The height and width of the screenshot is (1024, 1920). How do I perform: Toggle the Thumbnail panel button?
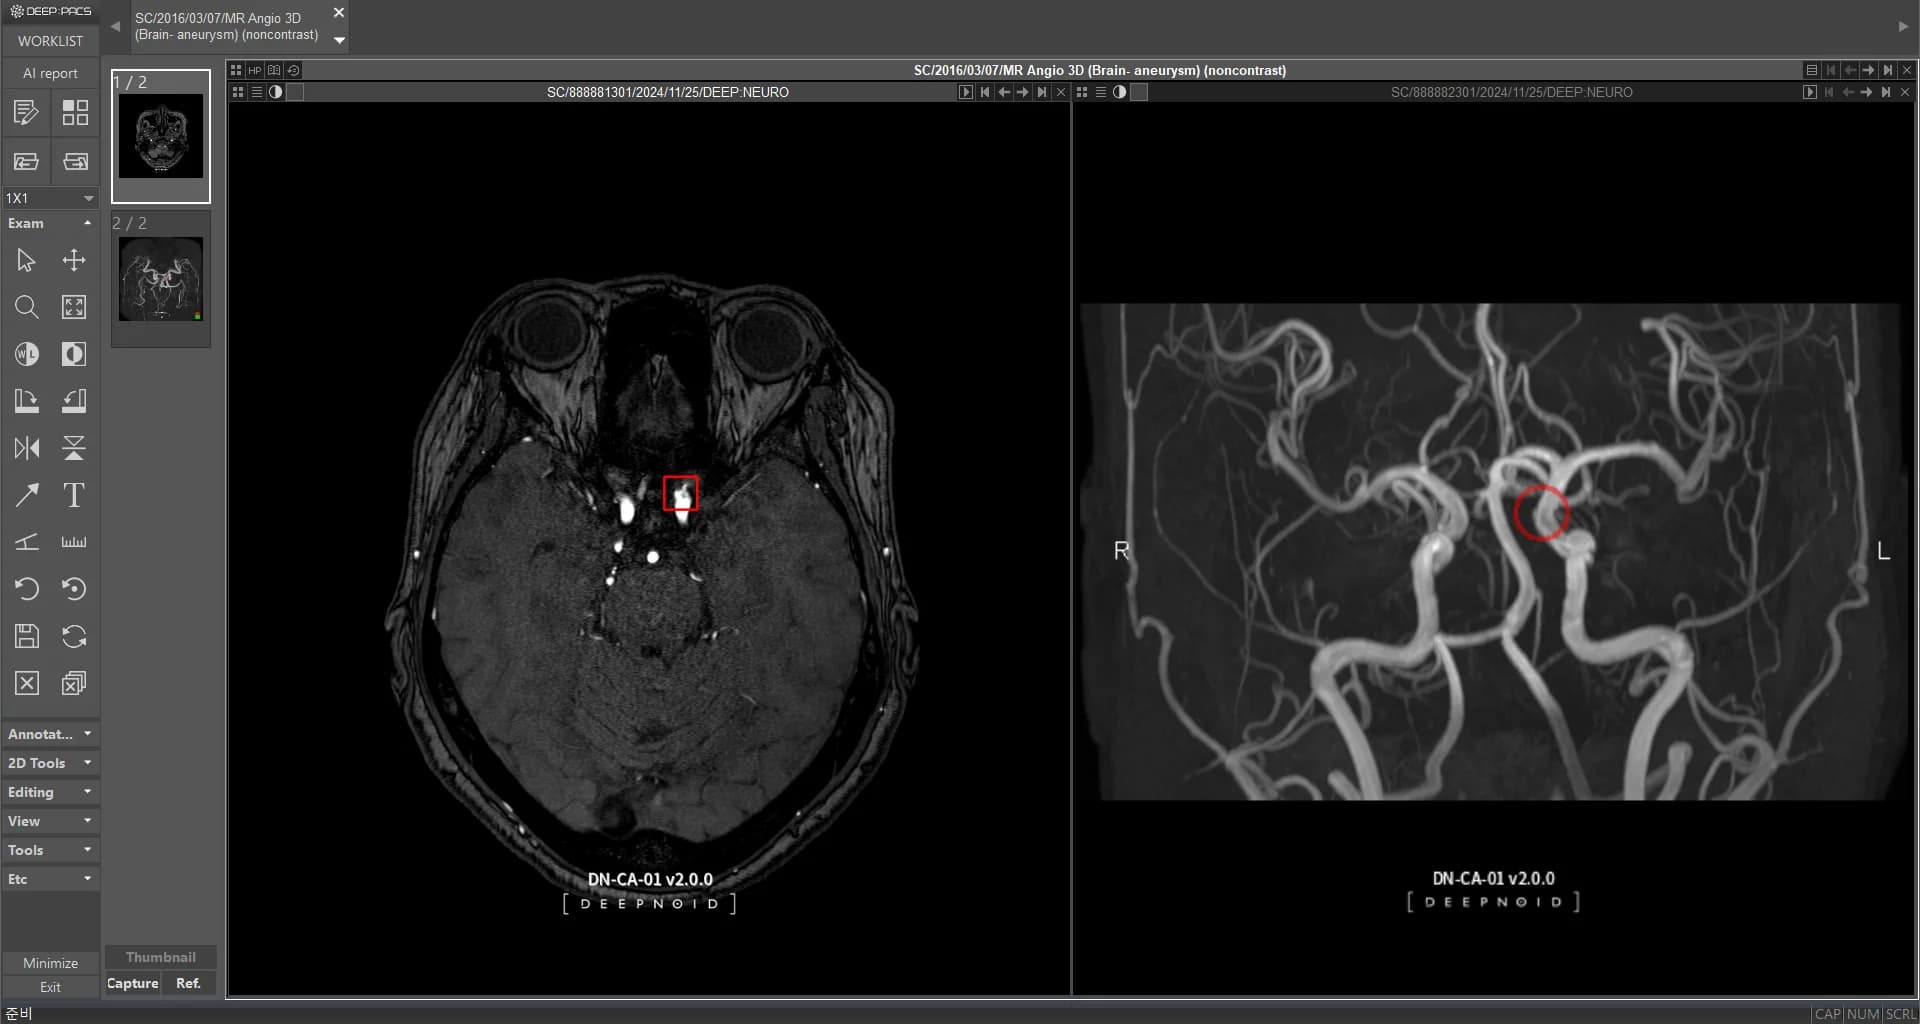161,957
